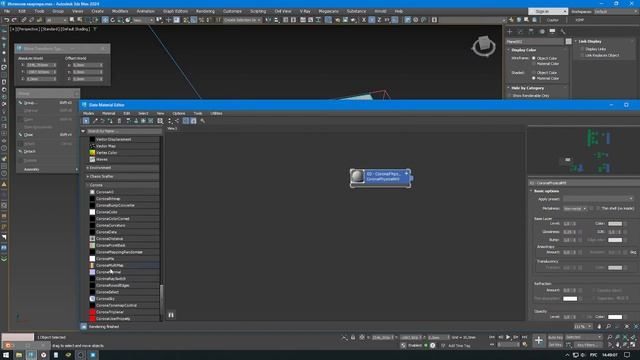Pick material from object eyedropper in Slate toolbar

pyautogui.click(x=95, y=121)
